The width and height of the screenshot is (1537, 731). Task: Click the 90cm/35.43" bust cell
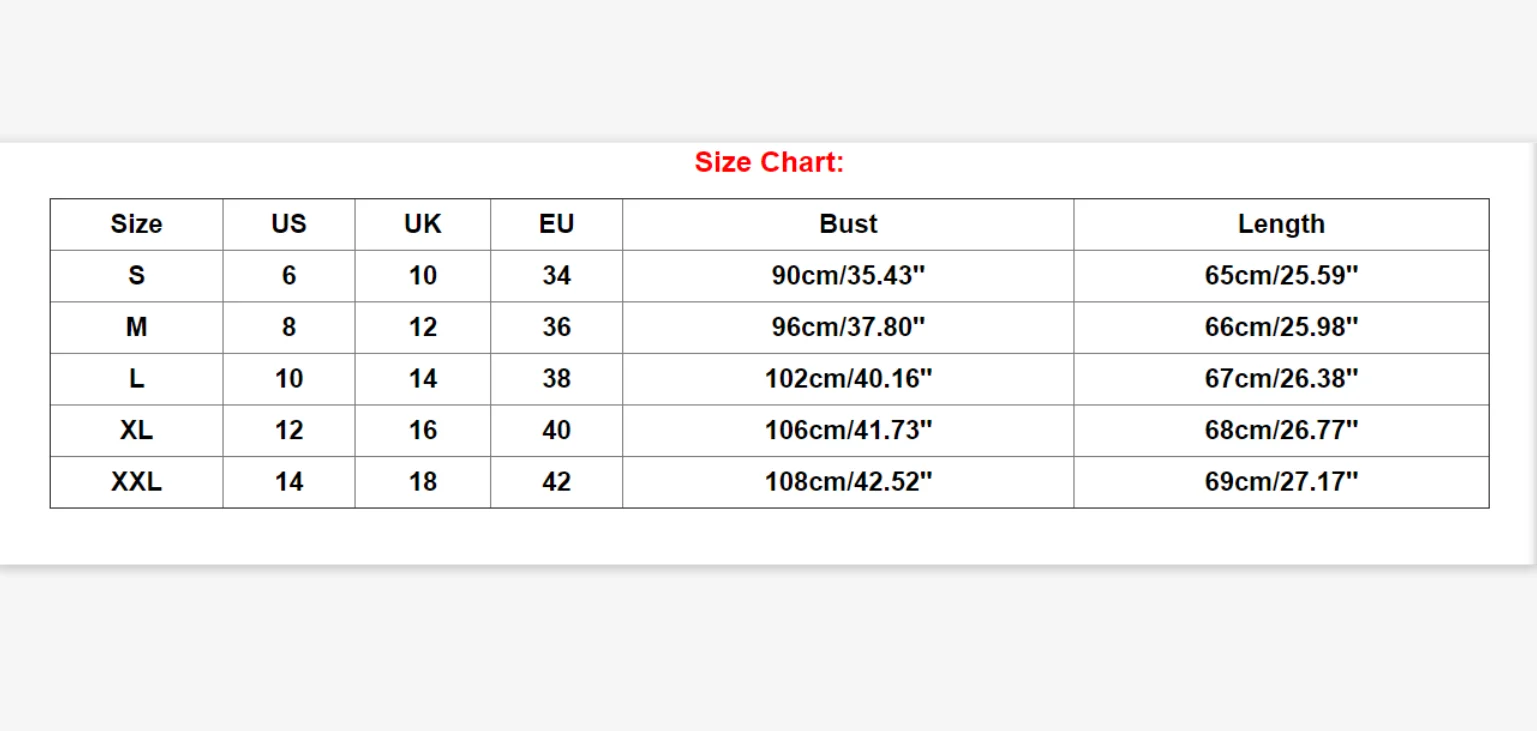848,276
